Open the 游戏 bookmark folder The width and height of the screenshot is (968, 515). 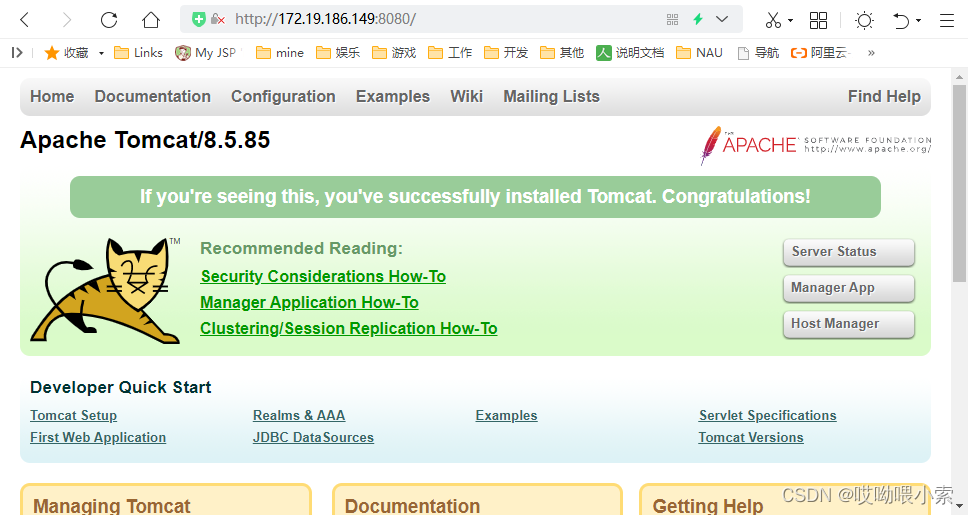[x=394, y=52]
